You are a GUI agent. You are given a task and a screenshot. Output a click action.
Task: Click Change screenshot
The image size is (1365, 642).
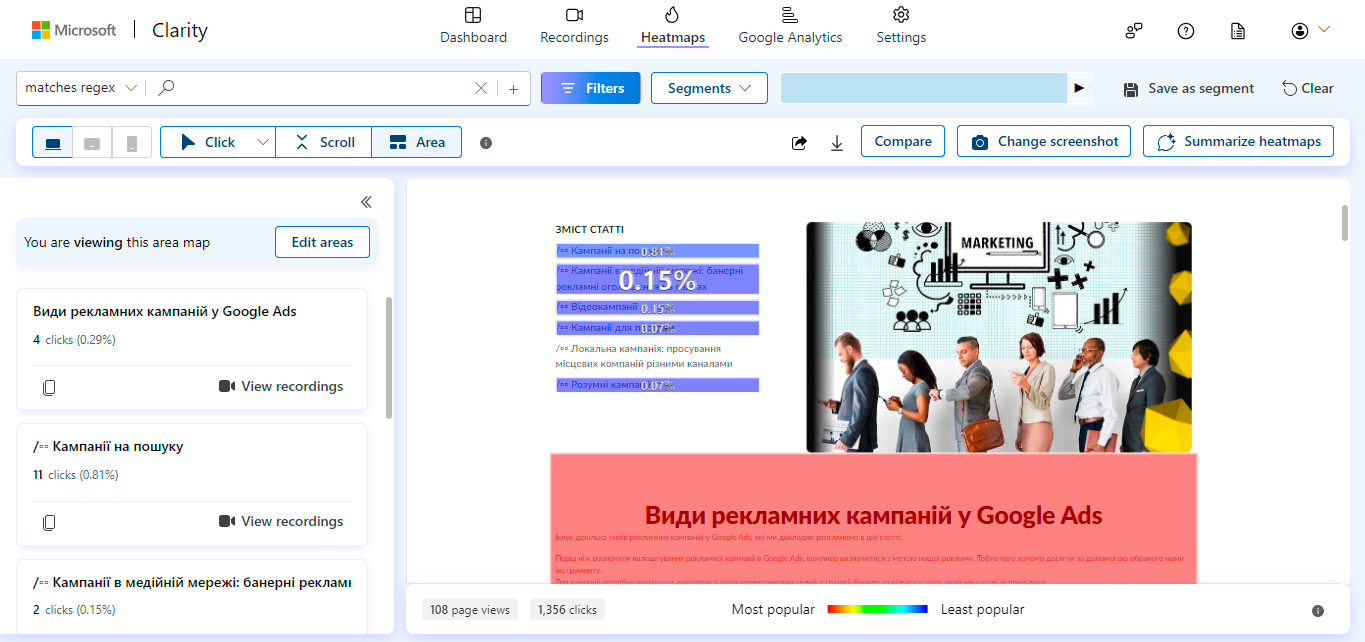click(x=1044, y=141)
